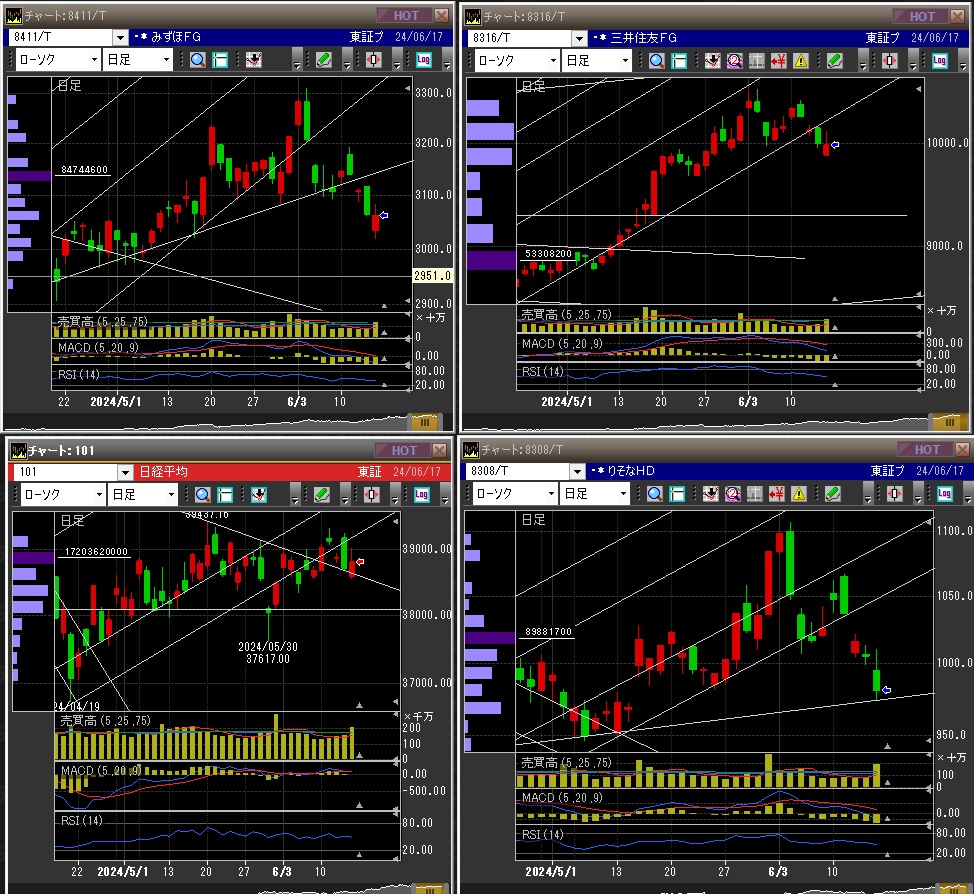Click crosshair cursor icon in Nikkei 101 chart
The image size is (974, 894).
click(x=225, y=495)
